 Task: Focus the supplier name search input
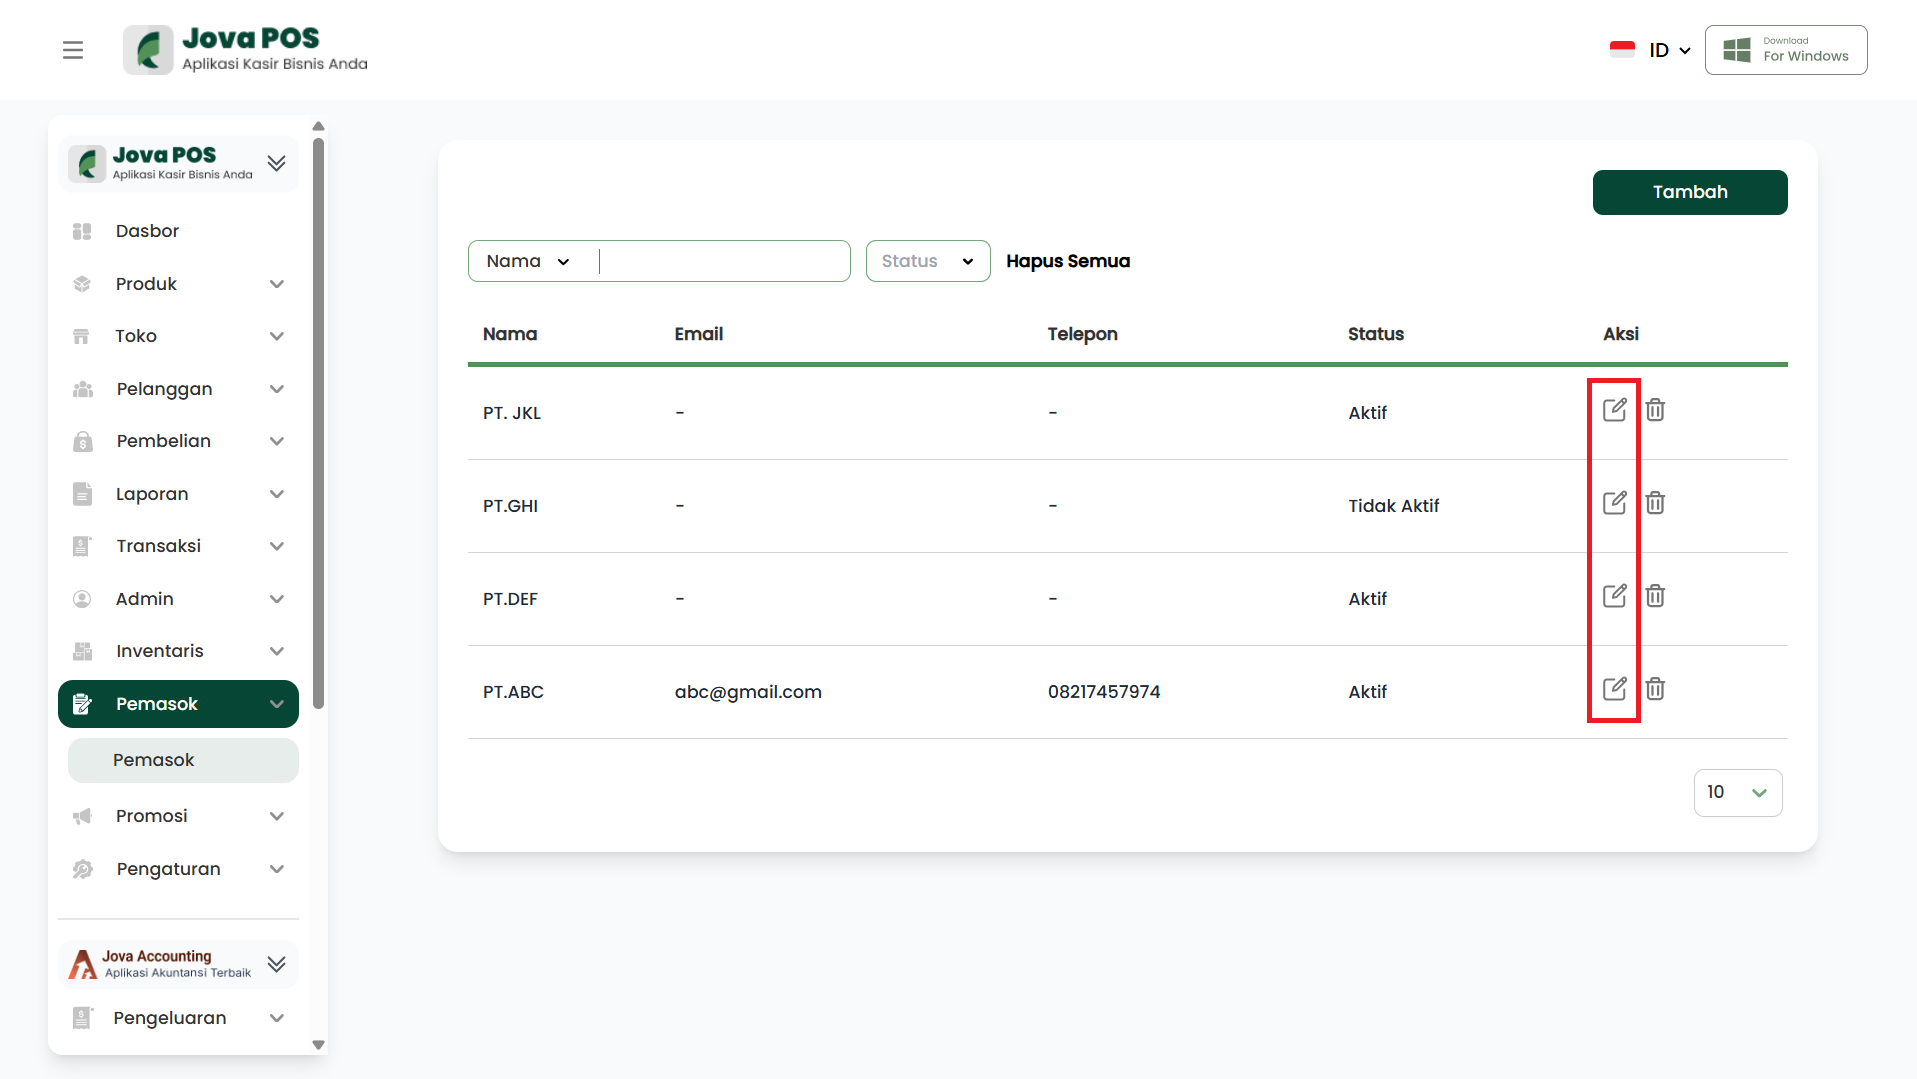point(722,261)
